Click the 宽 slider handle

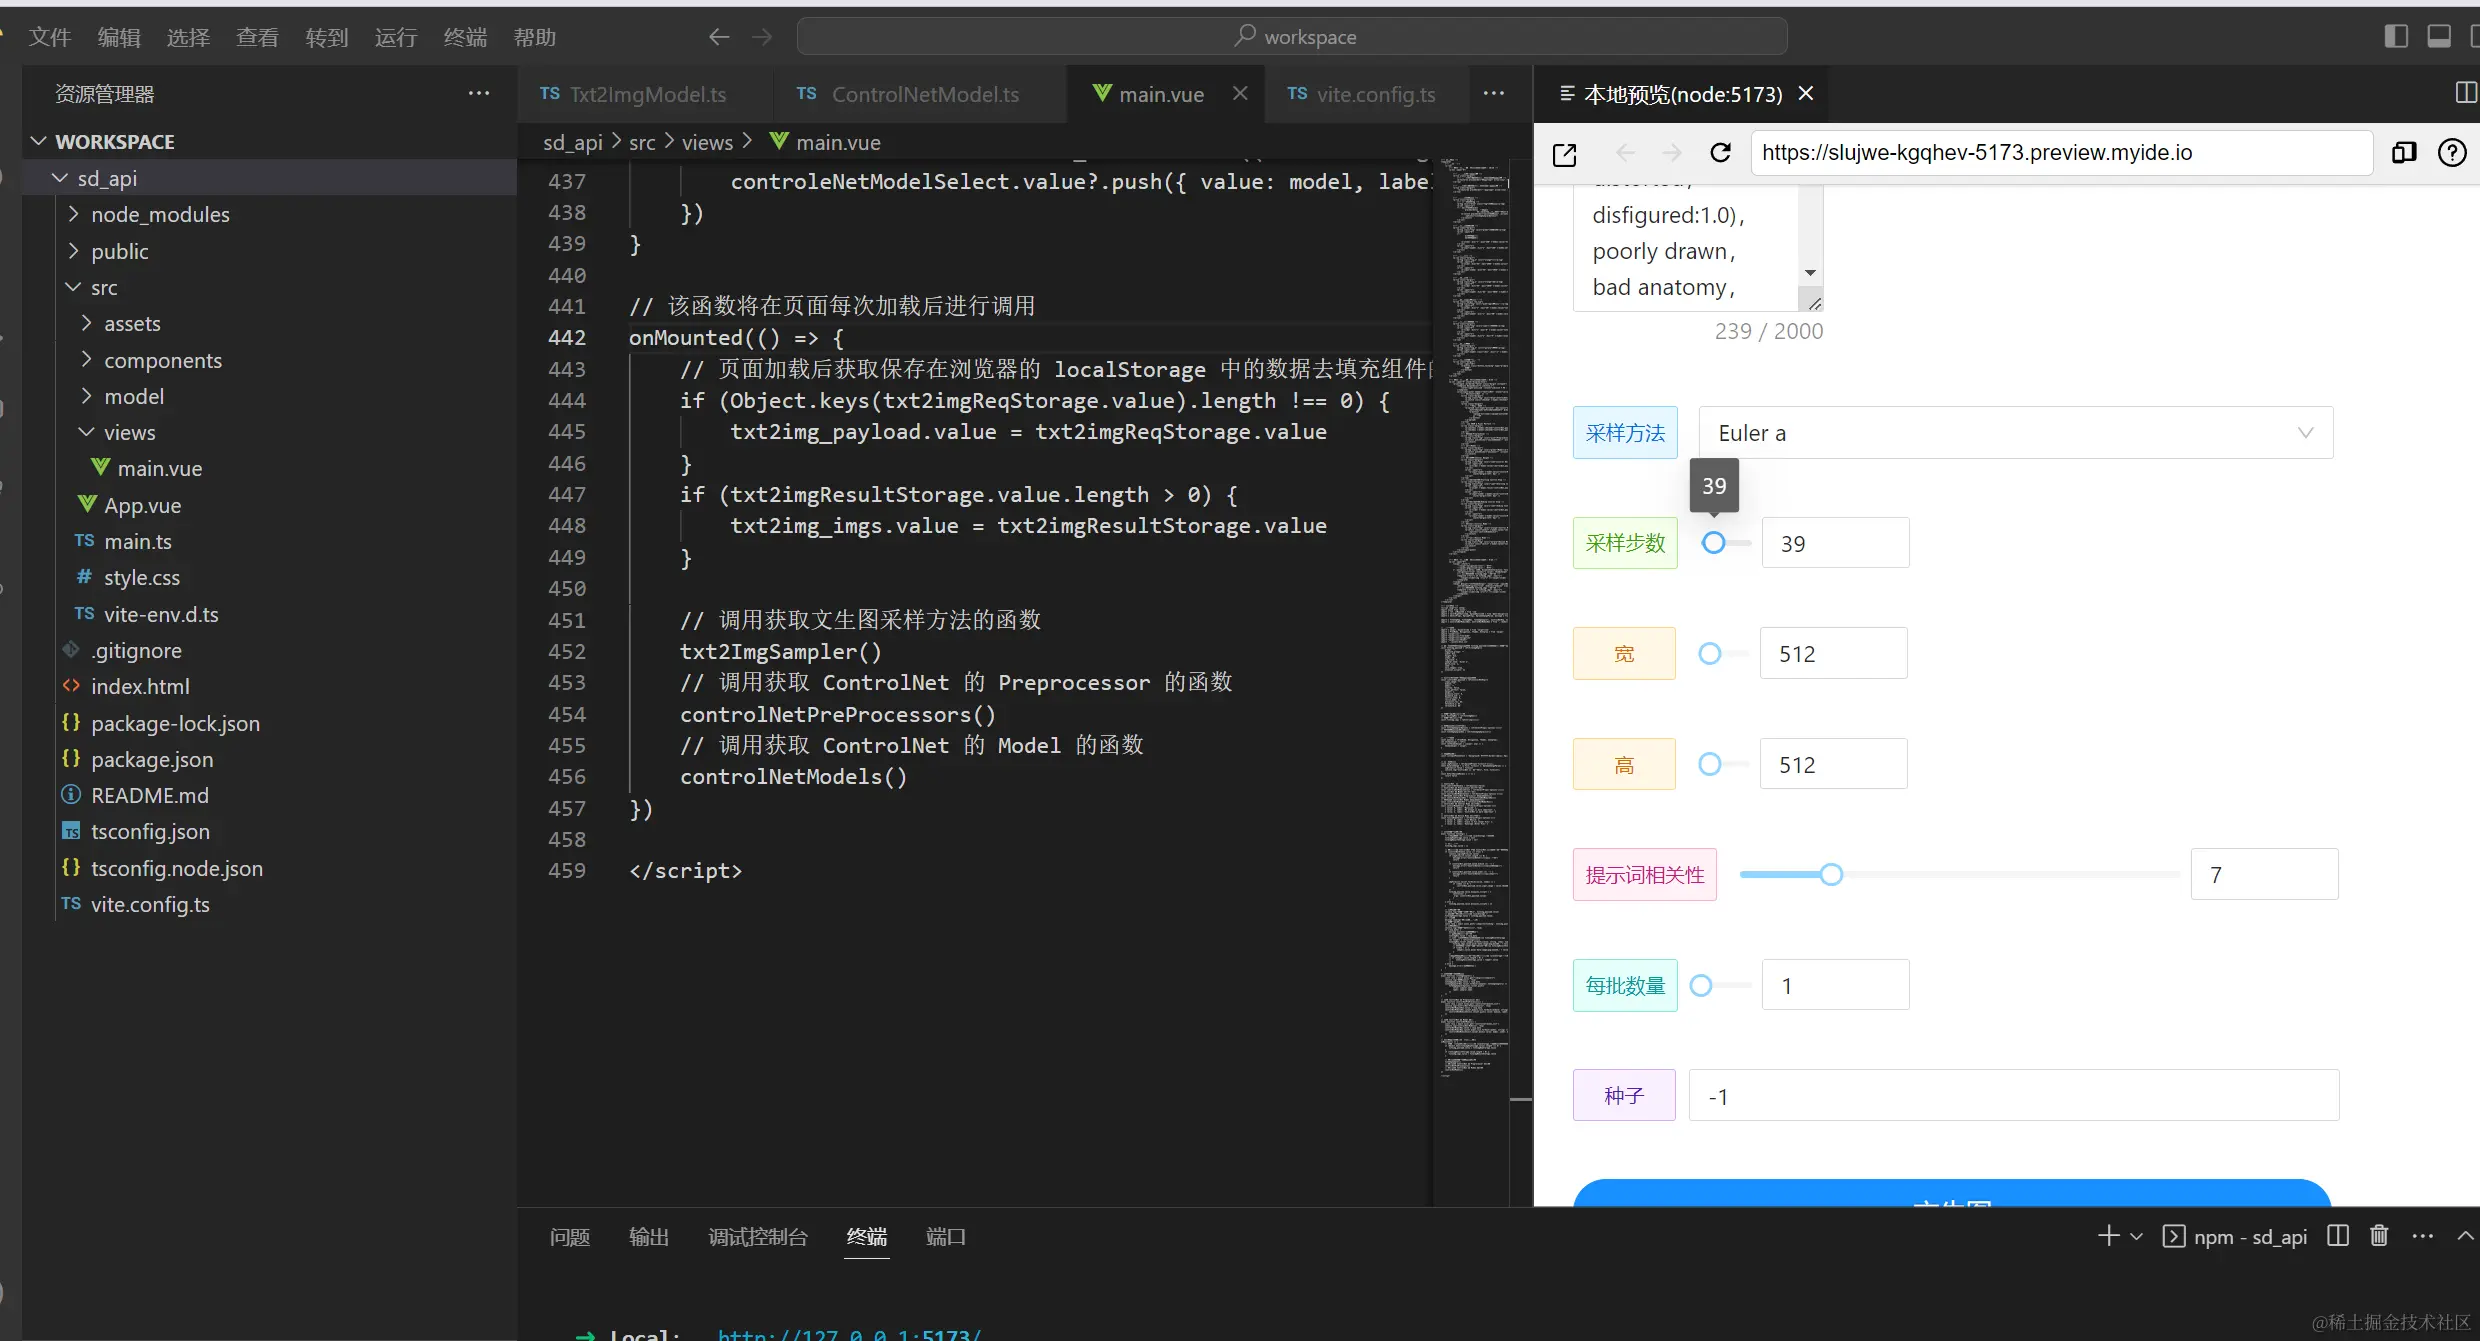pos(1710,653)
